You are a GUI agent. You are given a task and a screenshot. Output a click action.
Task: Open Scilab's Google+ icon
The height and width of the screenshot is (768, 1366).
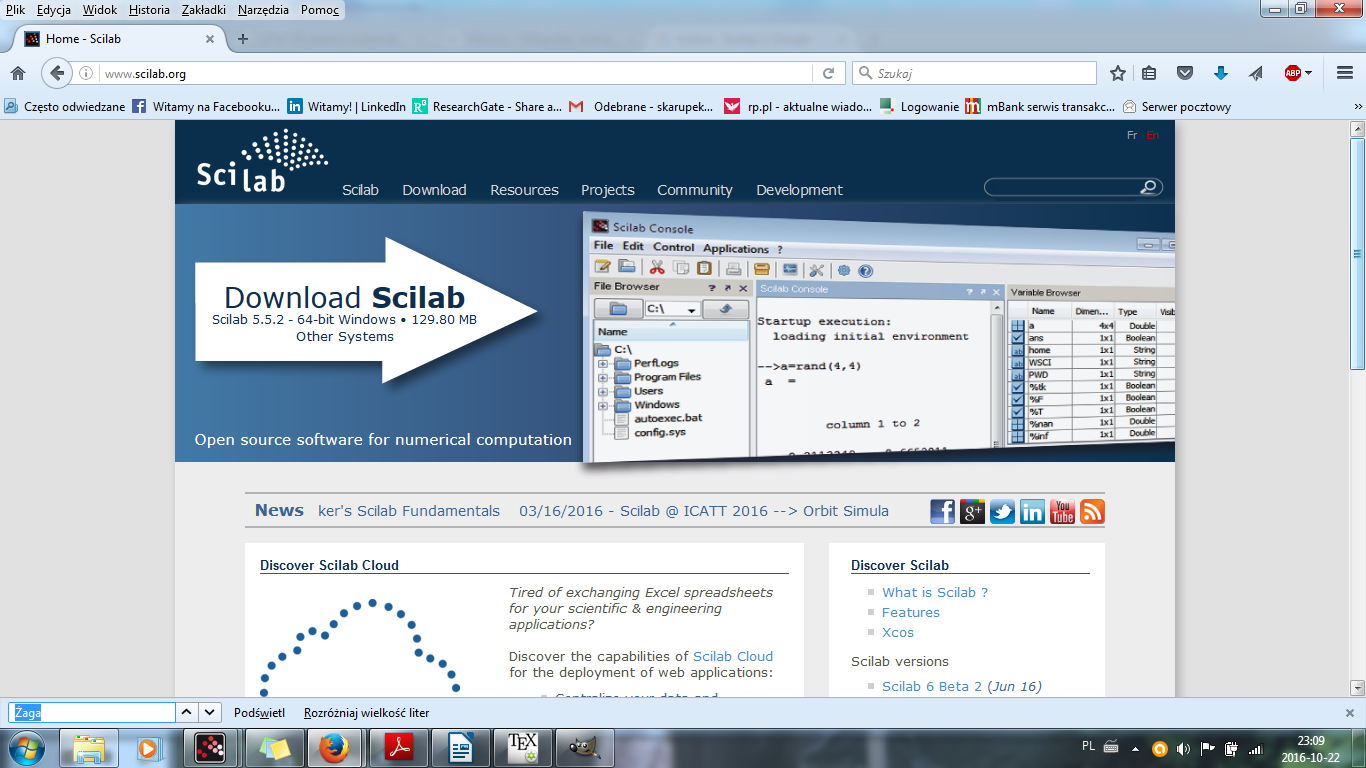(973, 512)
